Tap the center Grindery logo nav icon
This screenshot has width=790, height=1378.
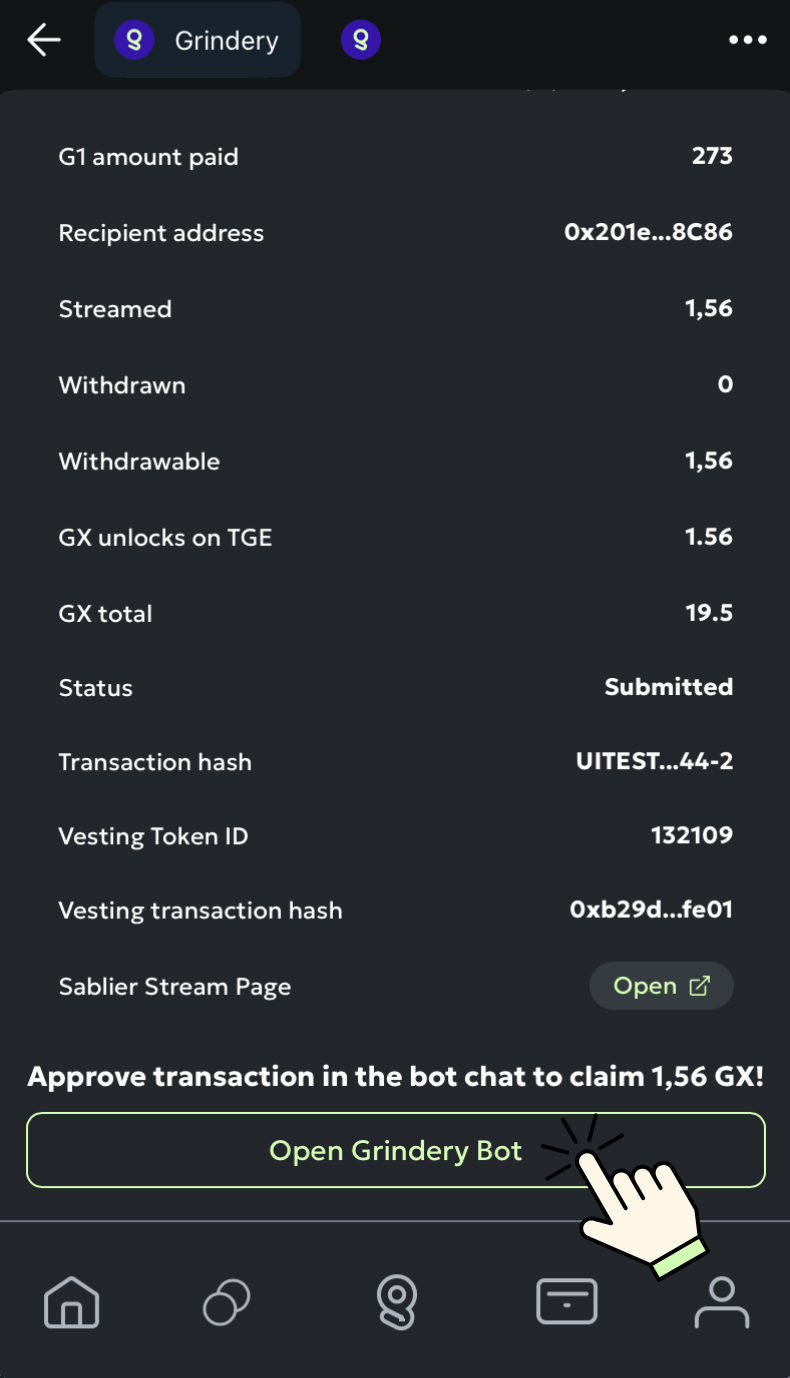coord(396,1302)
